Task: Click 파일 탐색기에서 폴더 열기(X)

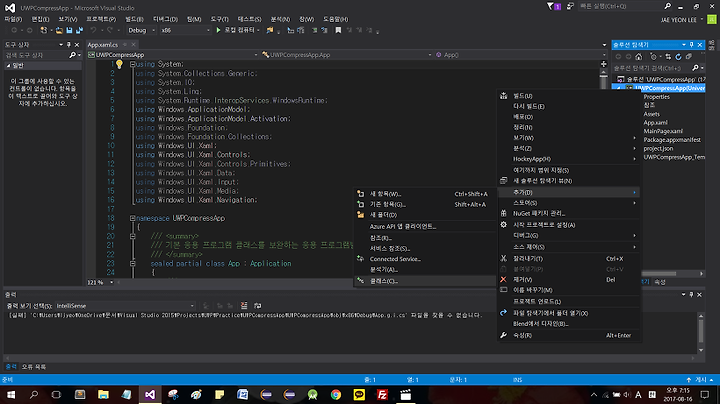Action: 569,313
